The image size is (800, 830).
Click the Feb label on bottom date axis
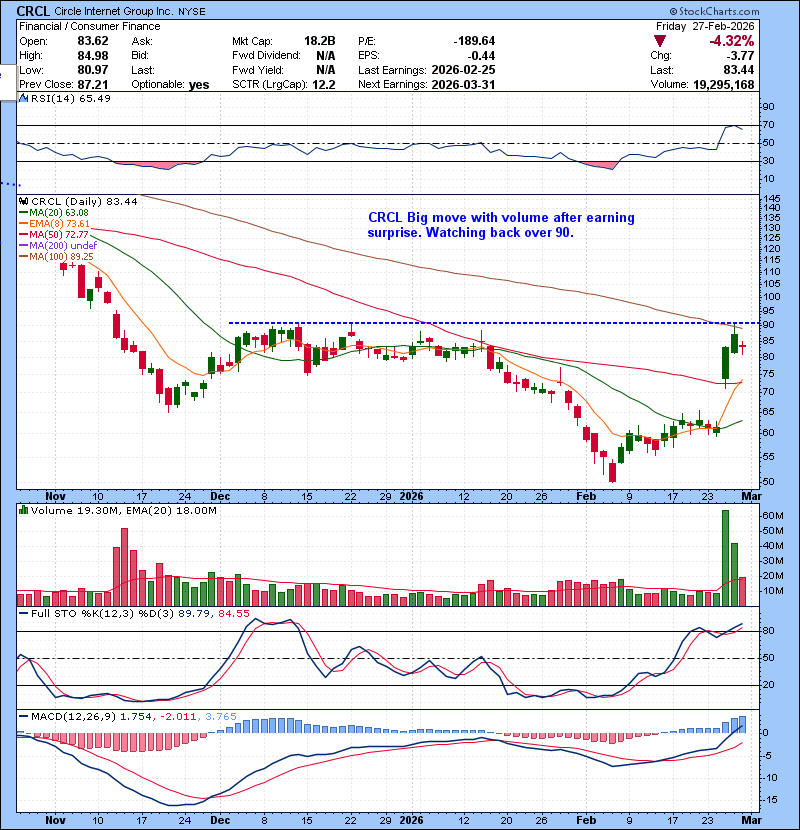click(x=586, y=820)
